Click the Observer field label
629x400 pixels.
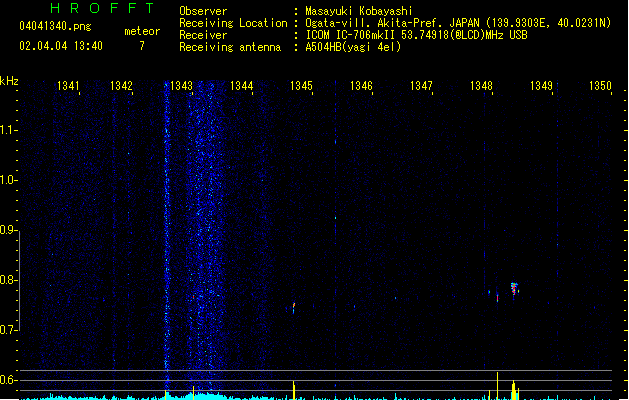pos(203,11)
